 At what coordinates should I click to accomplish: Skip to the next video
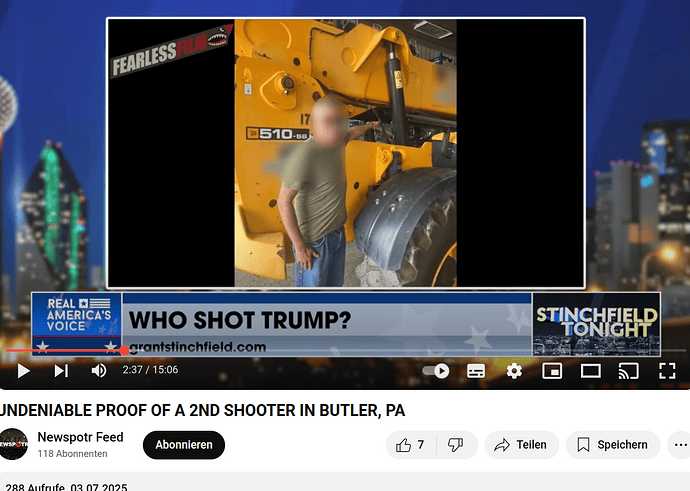pyautogui.click(x=61, y=371)
